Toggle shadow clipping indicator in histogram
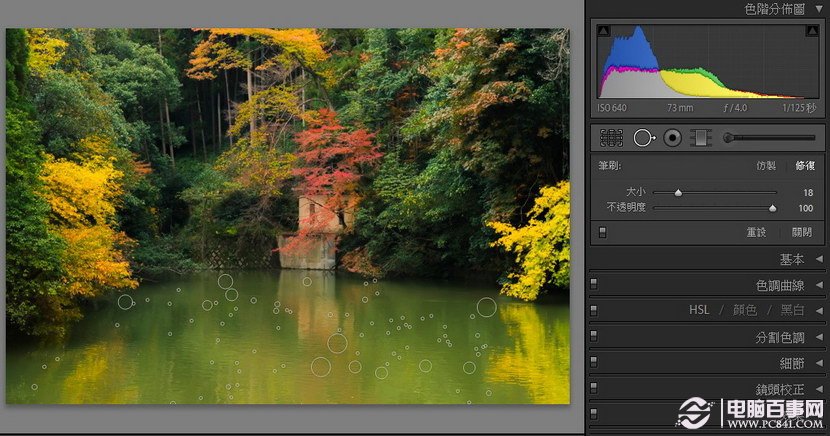830x436 pixels. (603, 32)
